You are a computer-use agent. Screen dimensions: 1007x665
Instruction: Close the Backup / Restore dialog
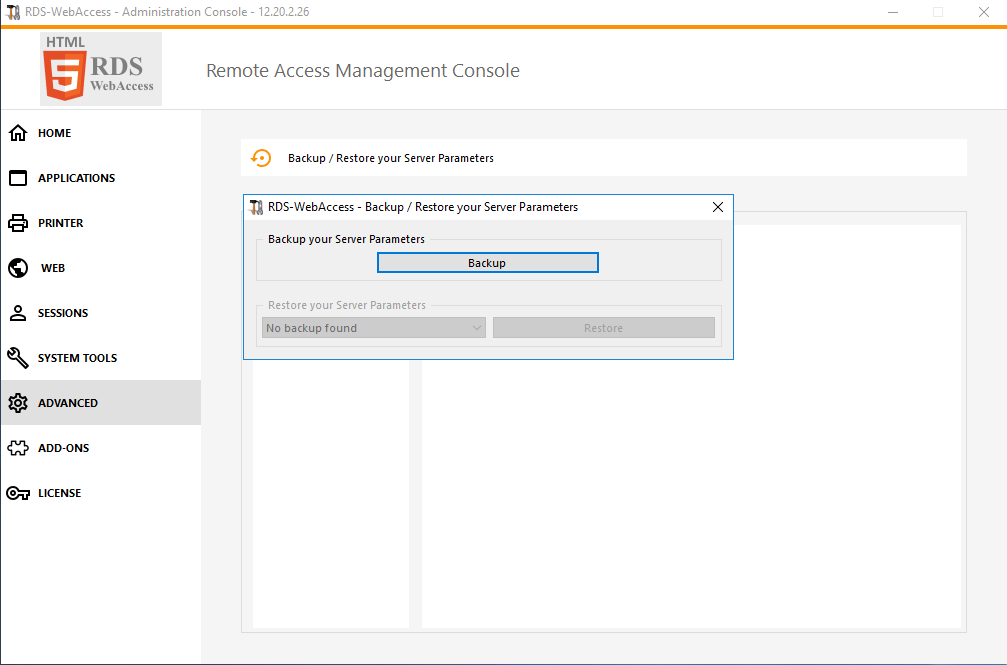[x=718, y=207]
